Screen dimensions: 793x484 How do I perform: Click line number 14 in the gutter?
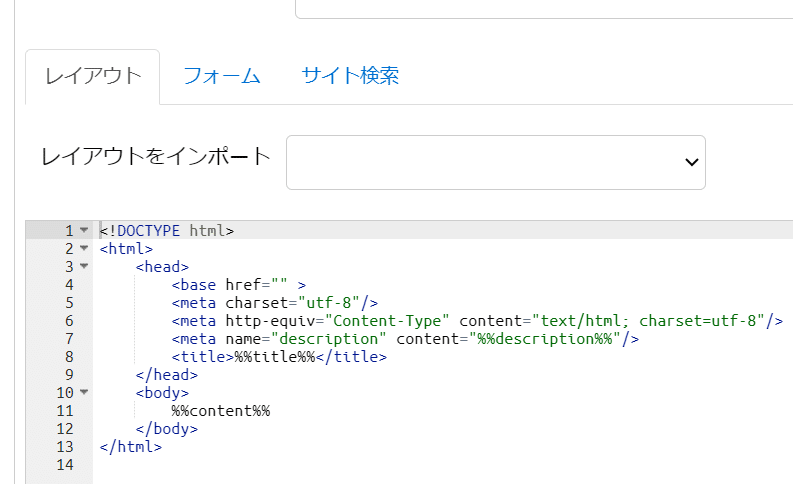[65, 465]
